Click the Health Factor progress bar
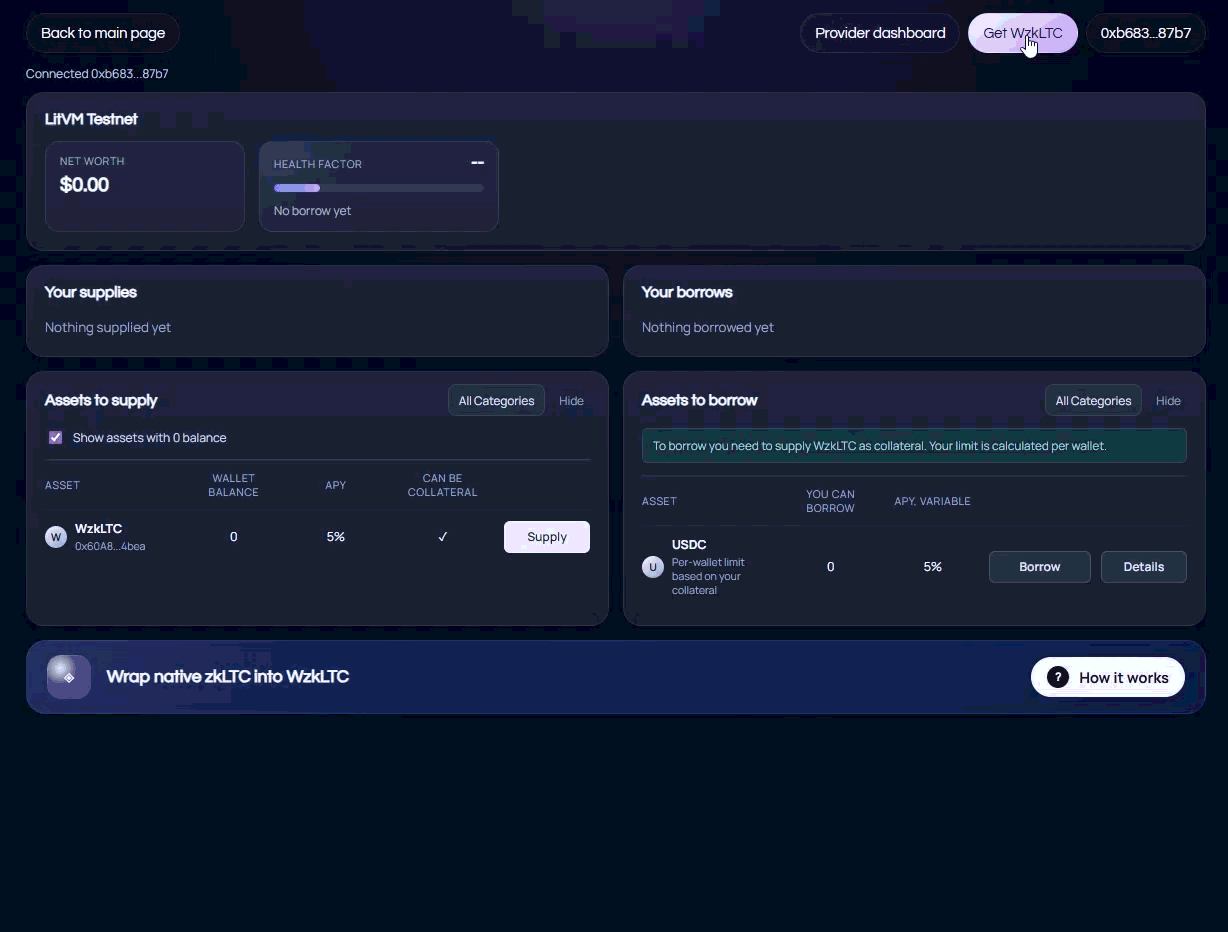 [x=378, y=188]
